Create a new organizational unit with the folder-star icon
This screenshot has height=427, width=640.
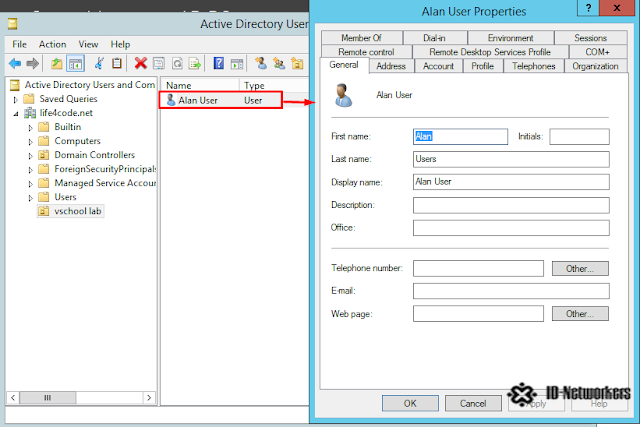(297, 63)
